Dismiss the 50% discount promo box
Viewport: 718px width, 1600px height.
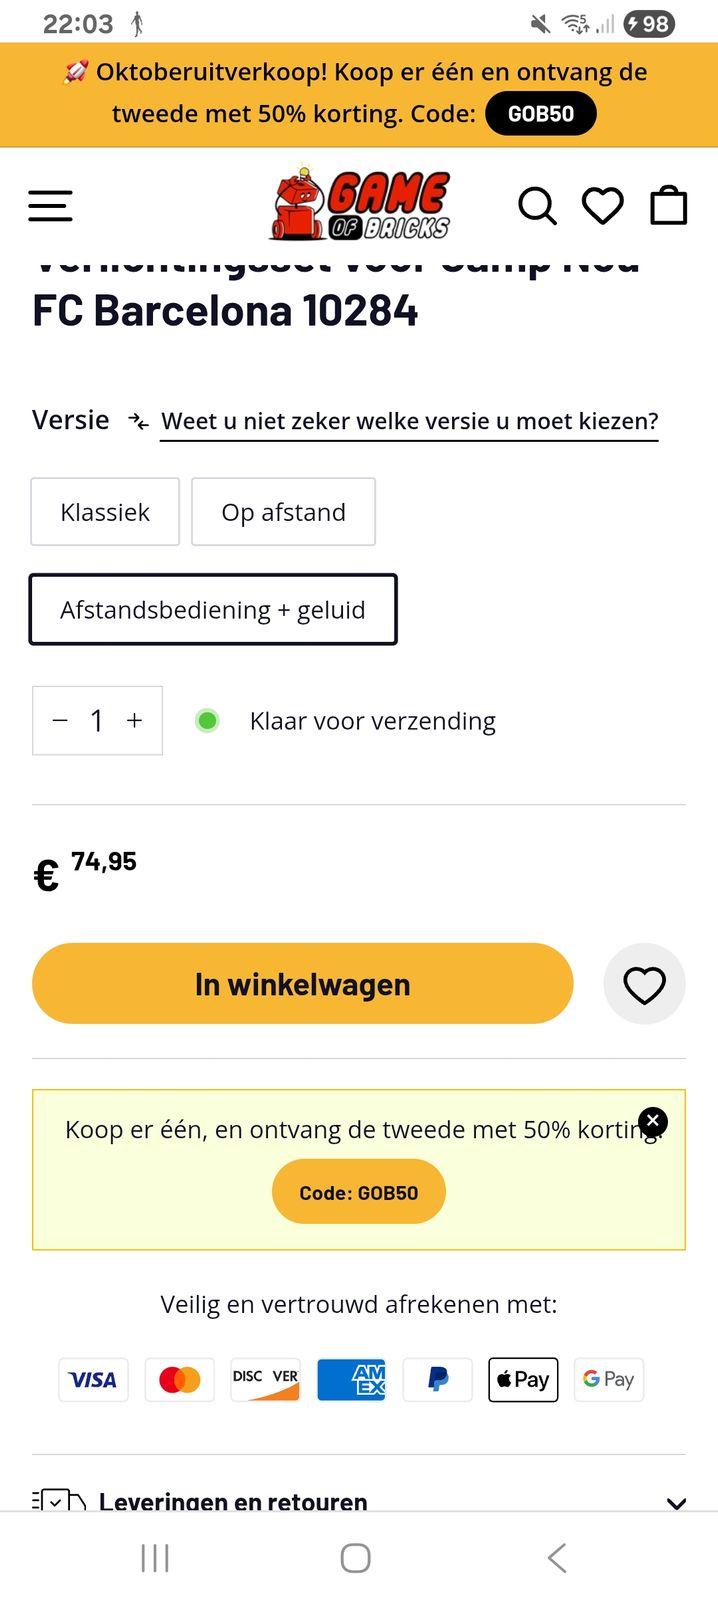pyautogui.click(x=653, y=1121)
